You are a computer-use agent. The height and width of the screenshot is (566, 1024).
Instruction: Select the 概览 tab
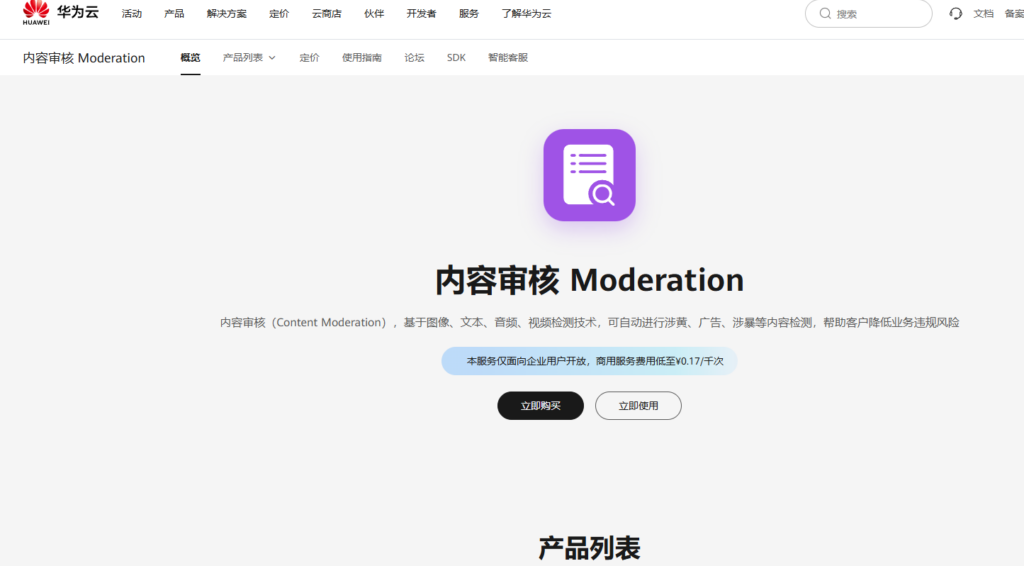(x=190, y=57)
